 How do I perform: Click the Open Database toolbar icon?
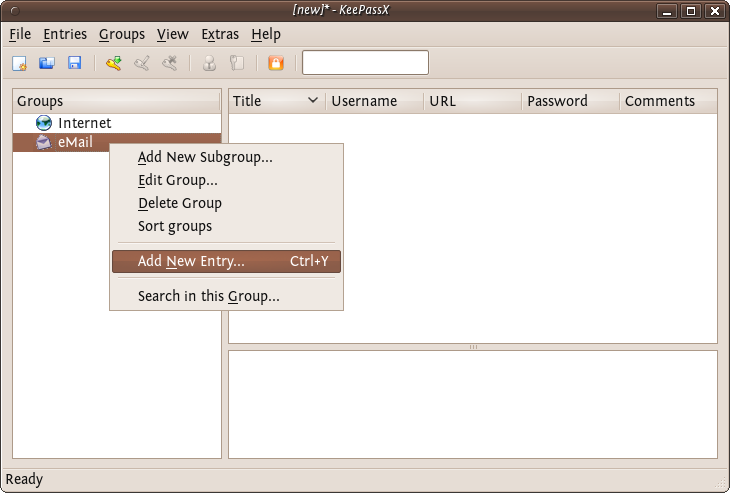[x=46, y=63]
